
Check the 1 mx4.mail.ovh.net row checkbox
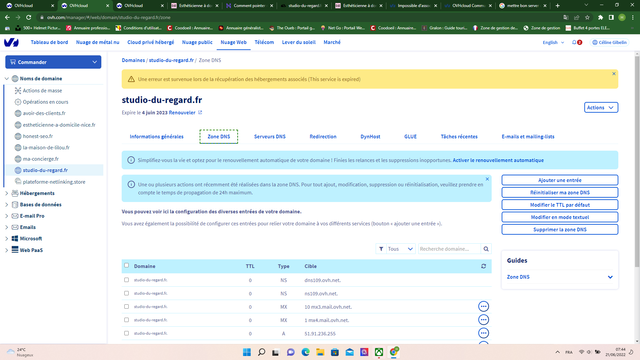coord(127,320)
